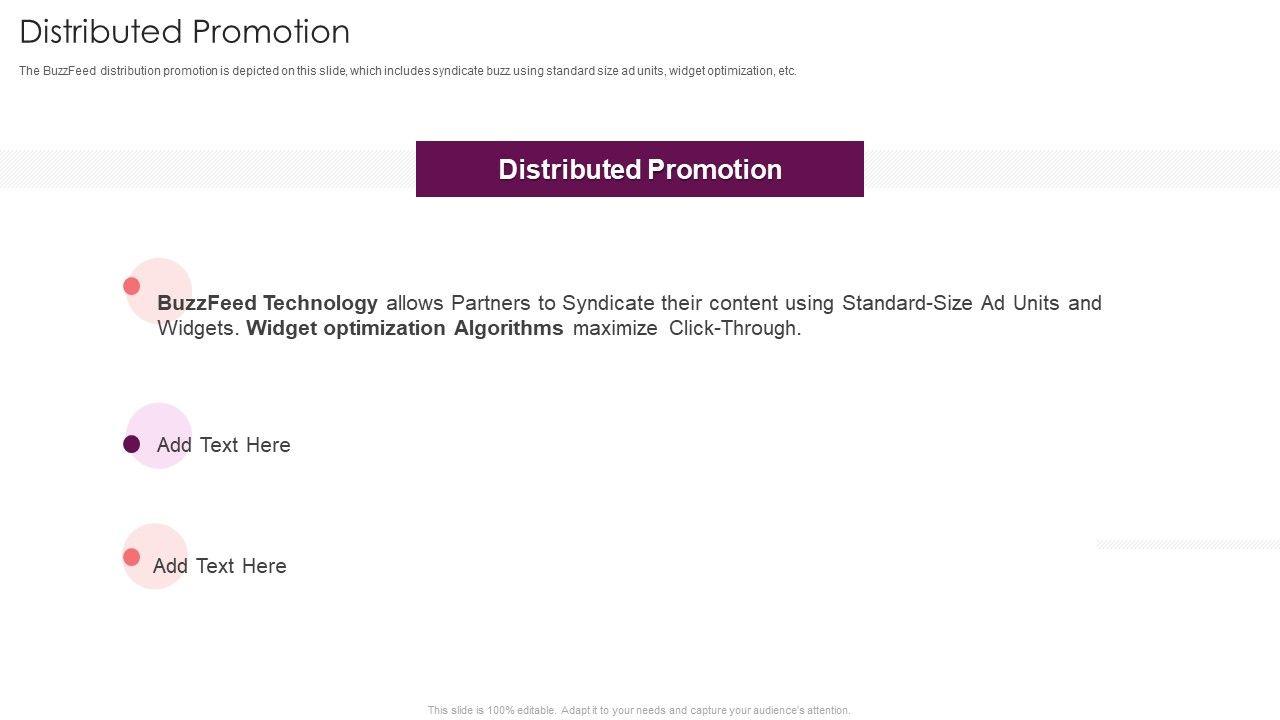Screen dimensions: 1280x720
Task: Select the bold Widget optimization Algorithms text
Action: 405,328
